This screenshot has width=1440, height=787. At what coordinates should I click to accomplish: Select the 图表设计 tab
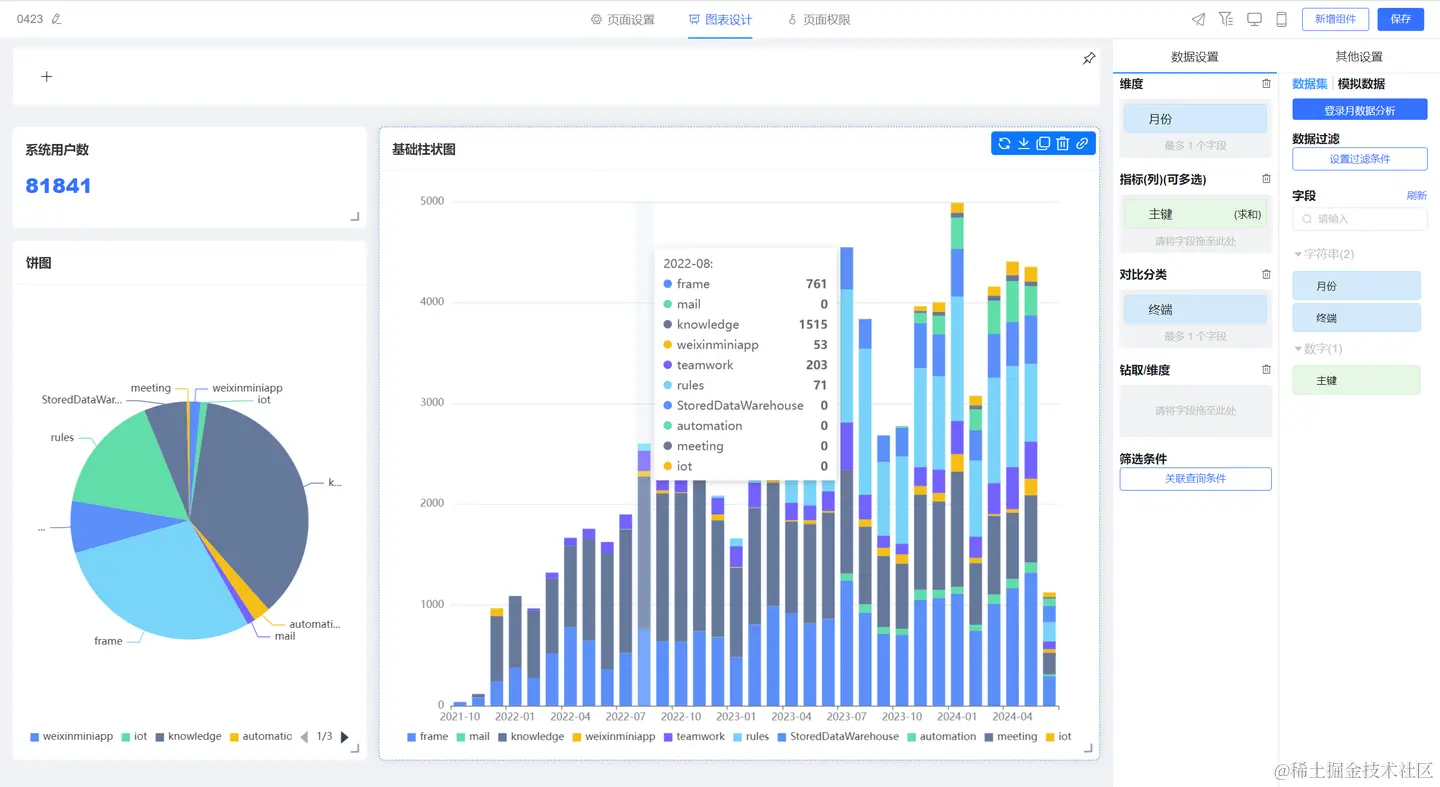click(x=720, y=19)
